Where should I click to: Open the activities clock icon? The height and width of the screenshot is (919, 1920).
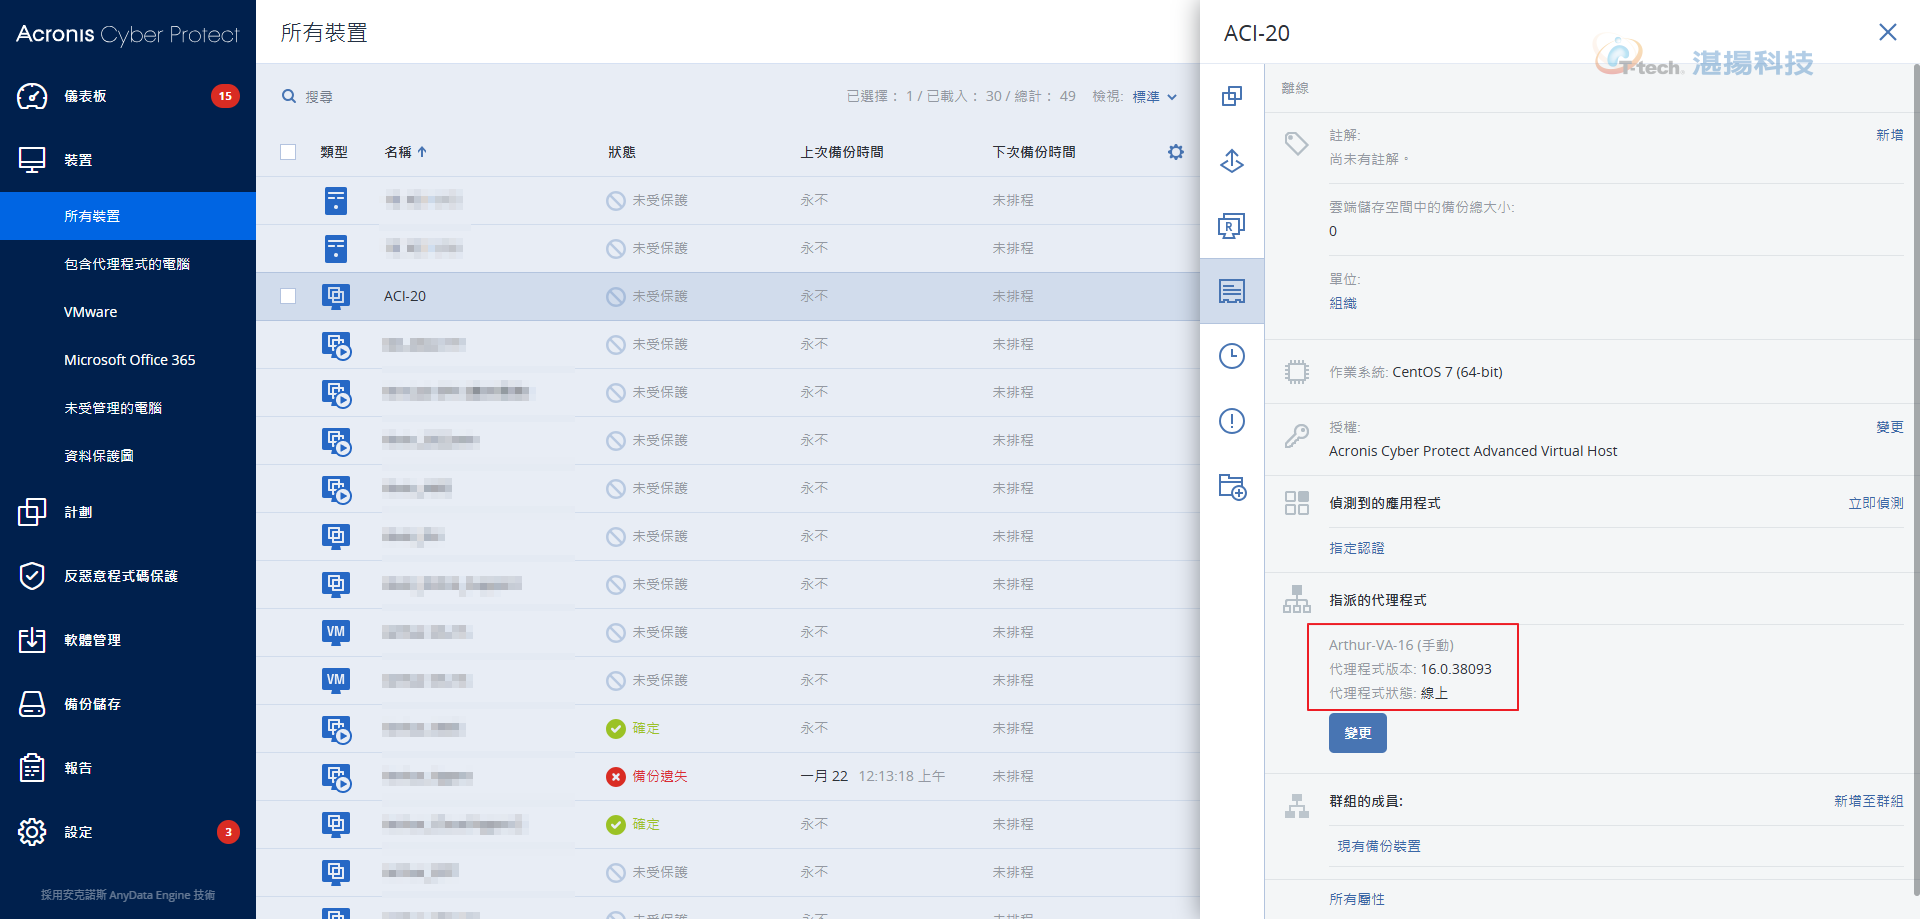1232,356
